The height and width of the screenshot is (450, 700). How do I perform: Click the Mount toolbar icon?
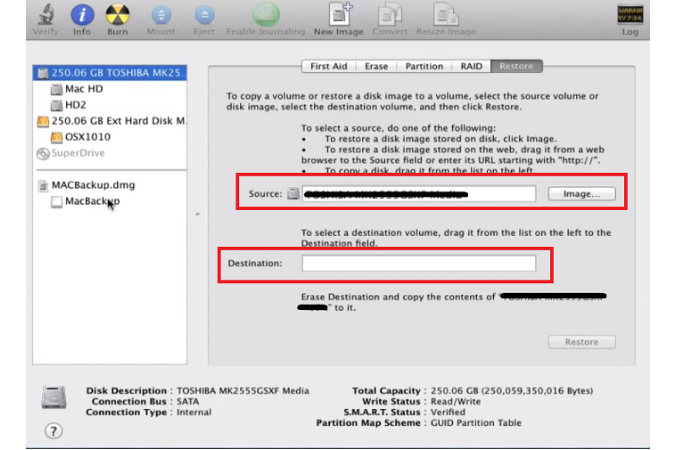(x=161, y=15)
